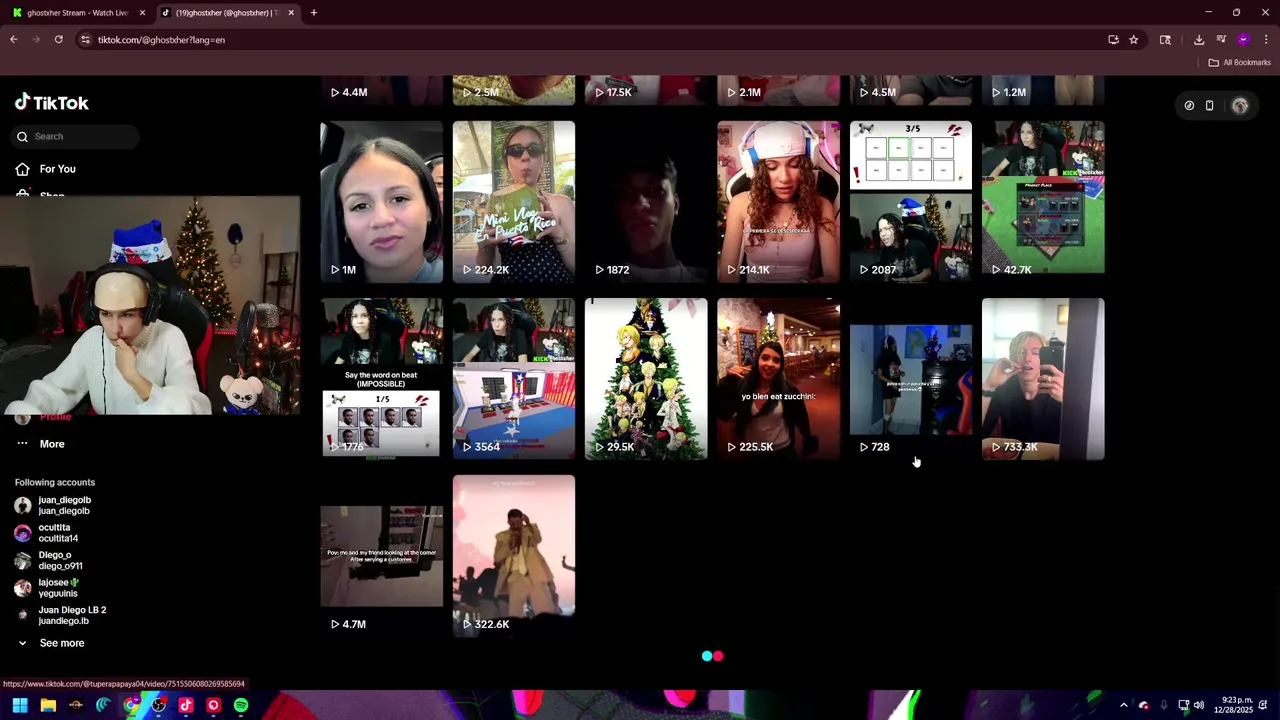Open ocultita14 following account
1280x720 pixels.
click(x=58, y=533)
